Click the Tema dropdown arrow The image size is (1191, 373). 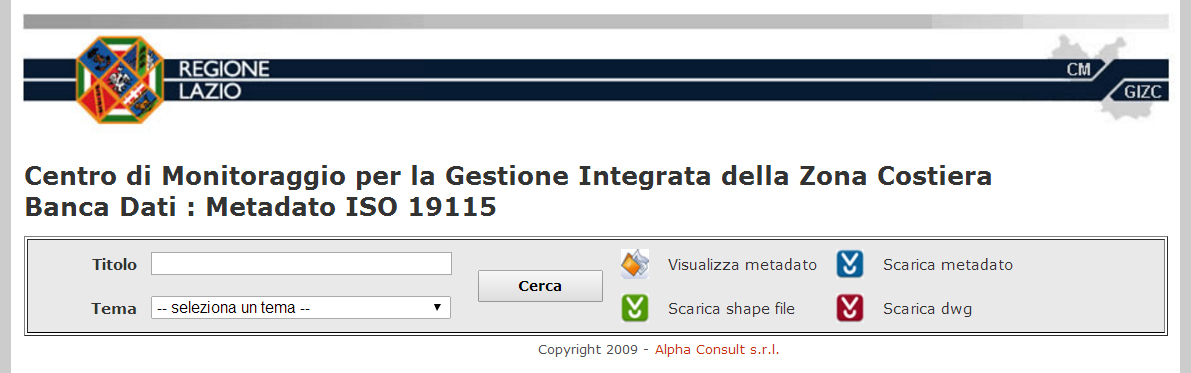pos(437,308)
